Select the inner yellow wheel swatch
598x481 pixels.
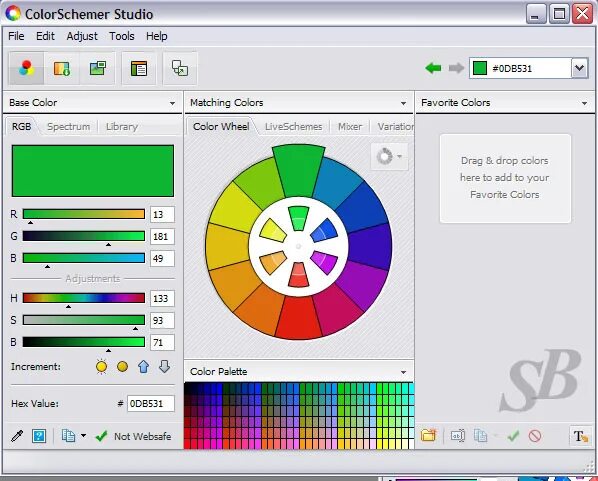point(273,230)
